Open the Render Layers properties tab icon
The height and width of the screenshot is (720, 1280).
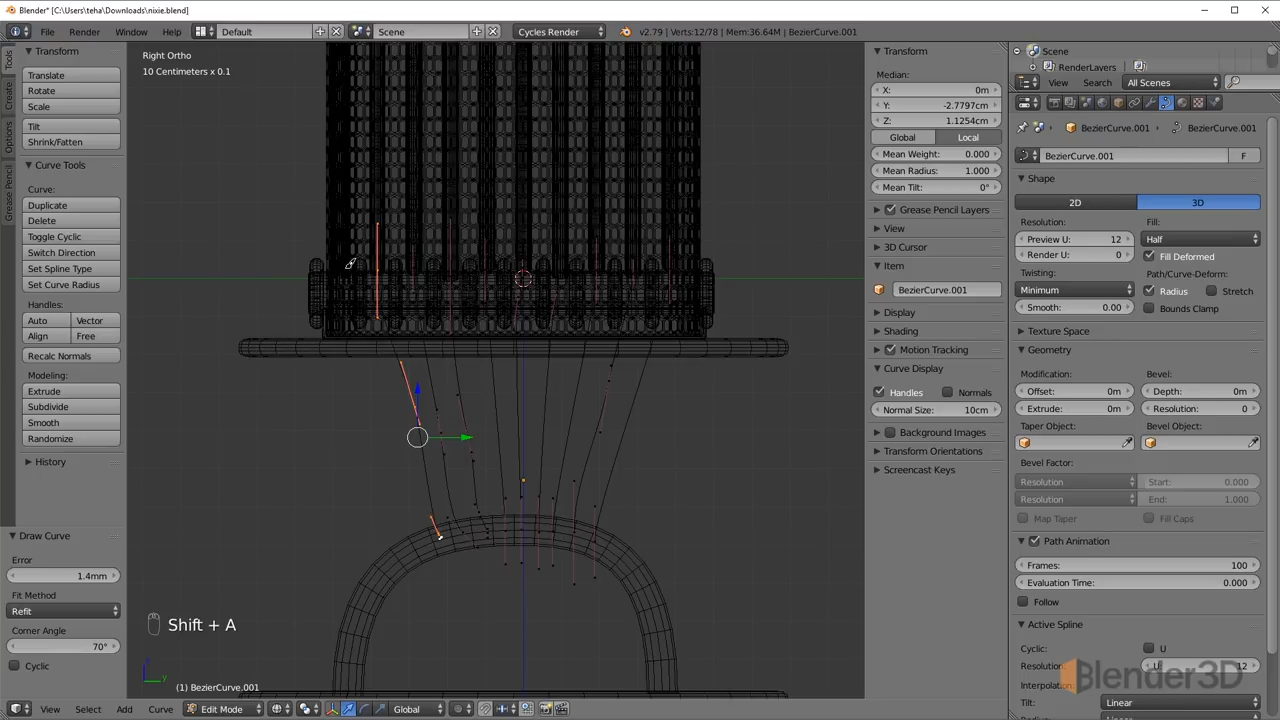coord(1070,102)
